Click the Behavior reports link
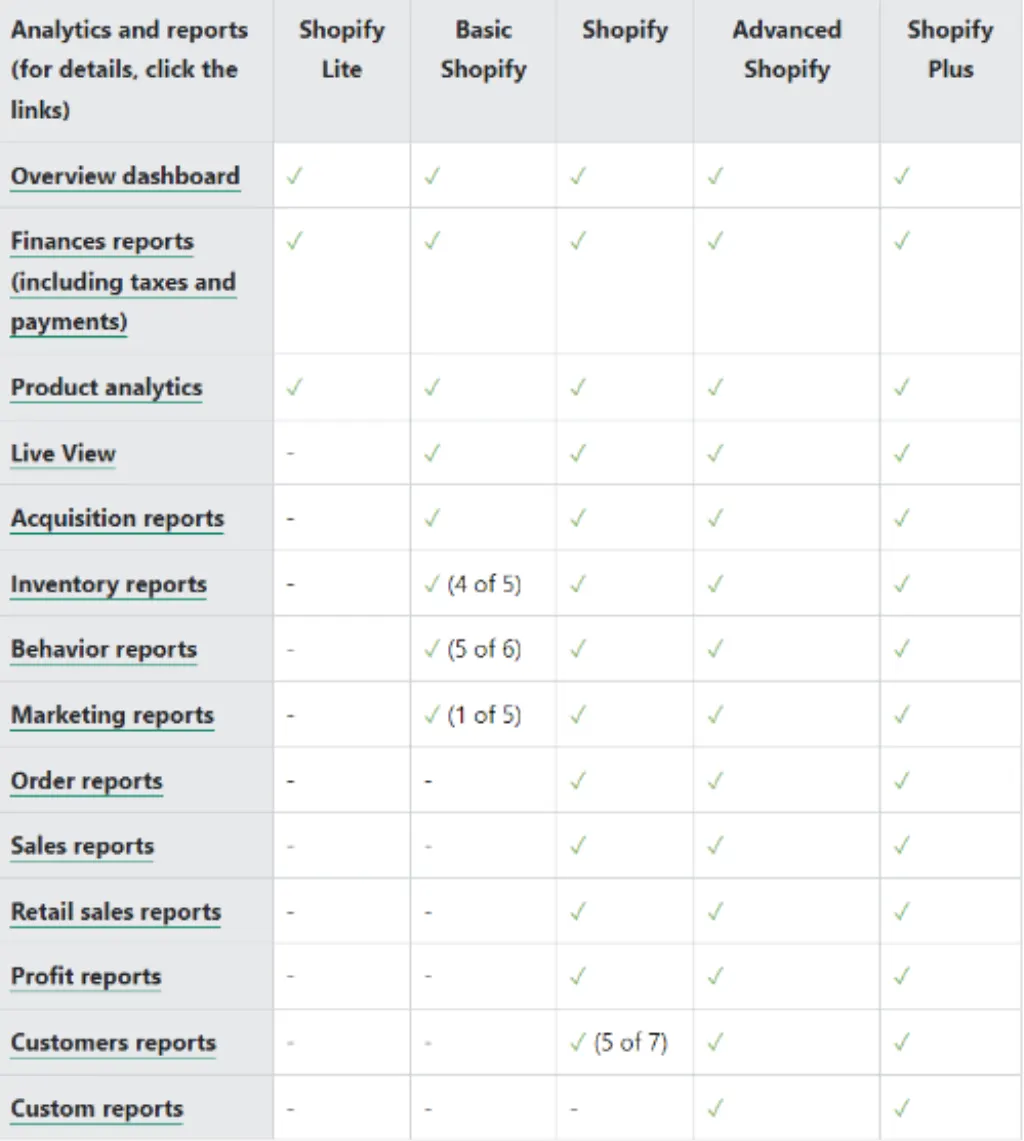Image resolution: width=1024 pixels, height=1141 pixels. pos(104,649)
